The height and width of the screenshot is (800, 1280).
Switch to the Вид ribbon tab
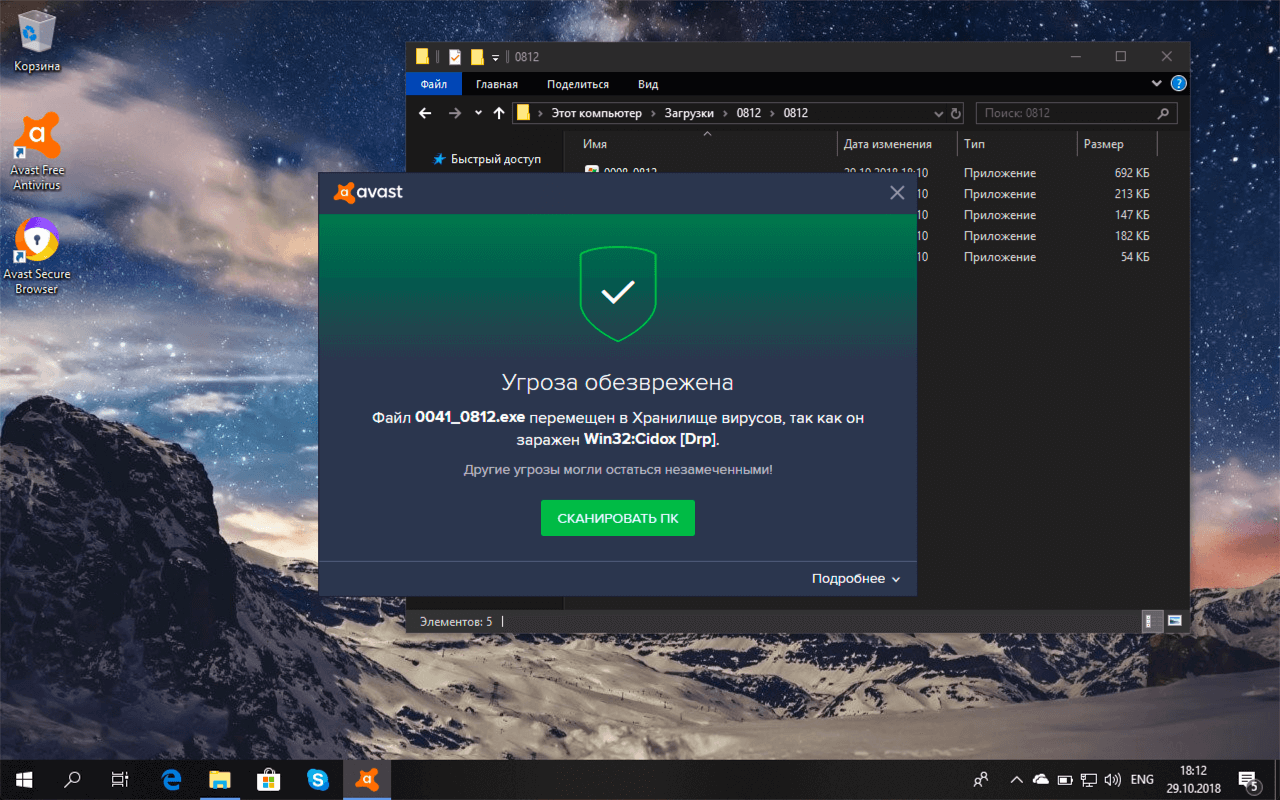click(646, 84)
